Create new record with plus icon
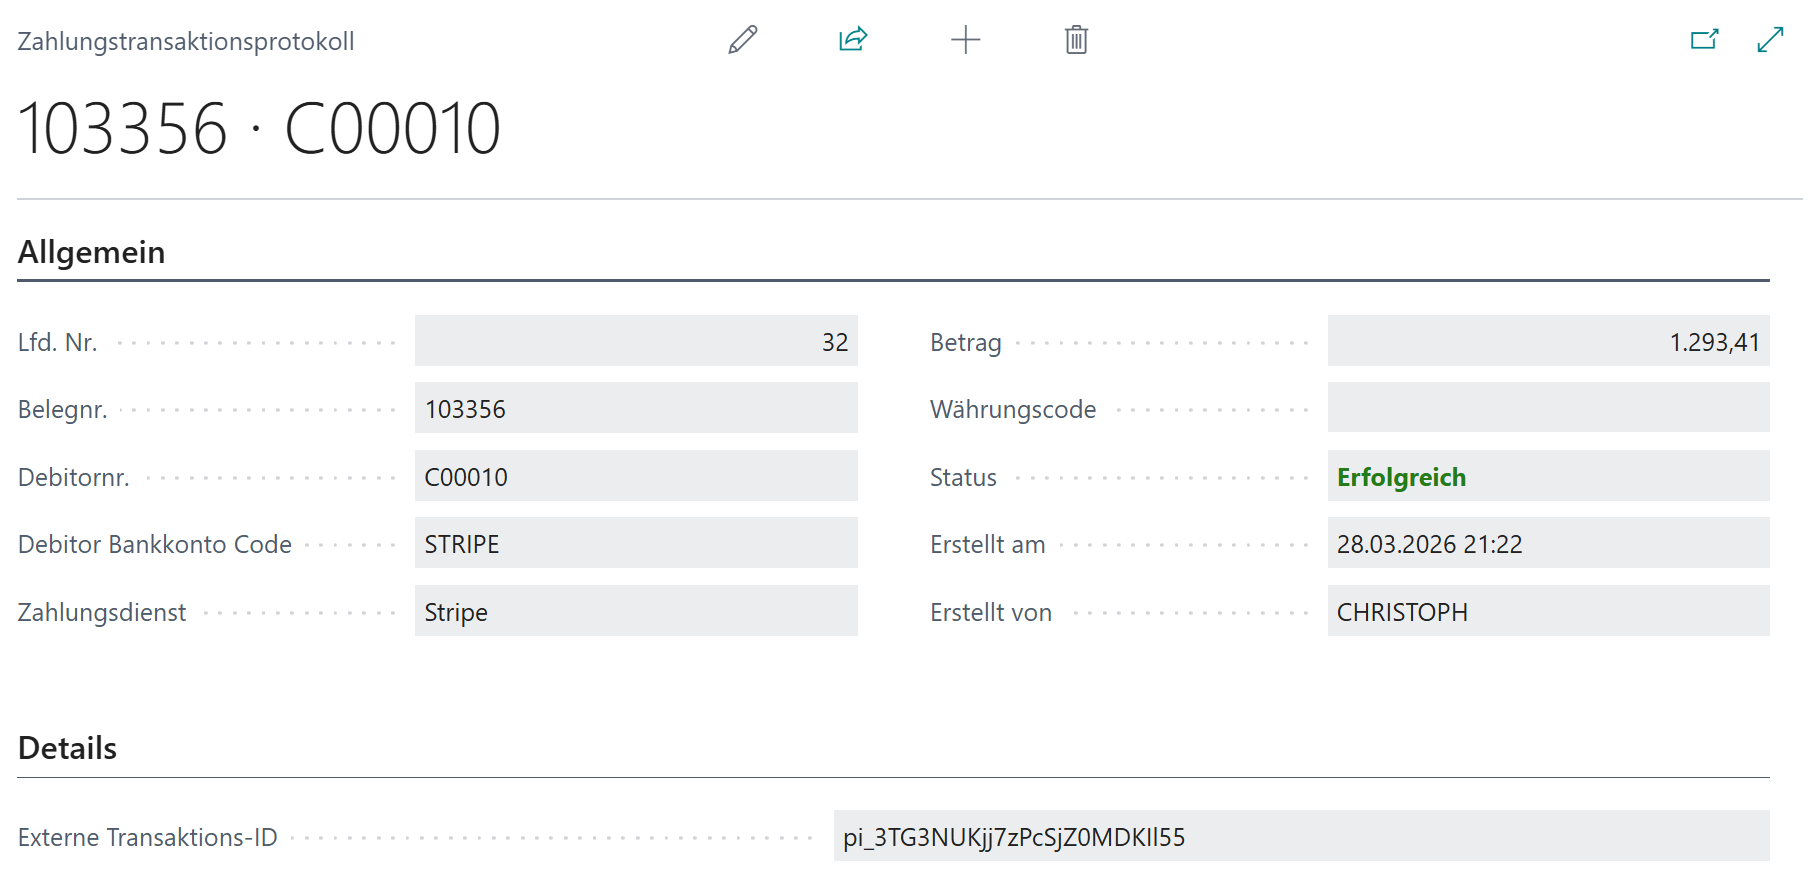This screenshot has width=1820, height=896. click(965, 40)
